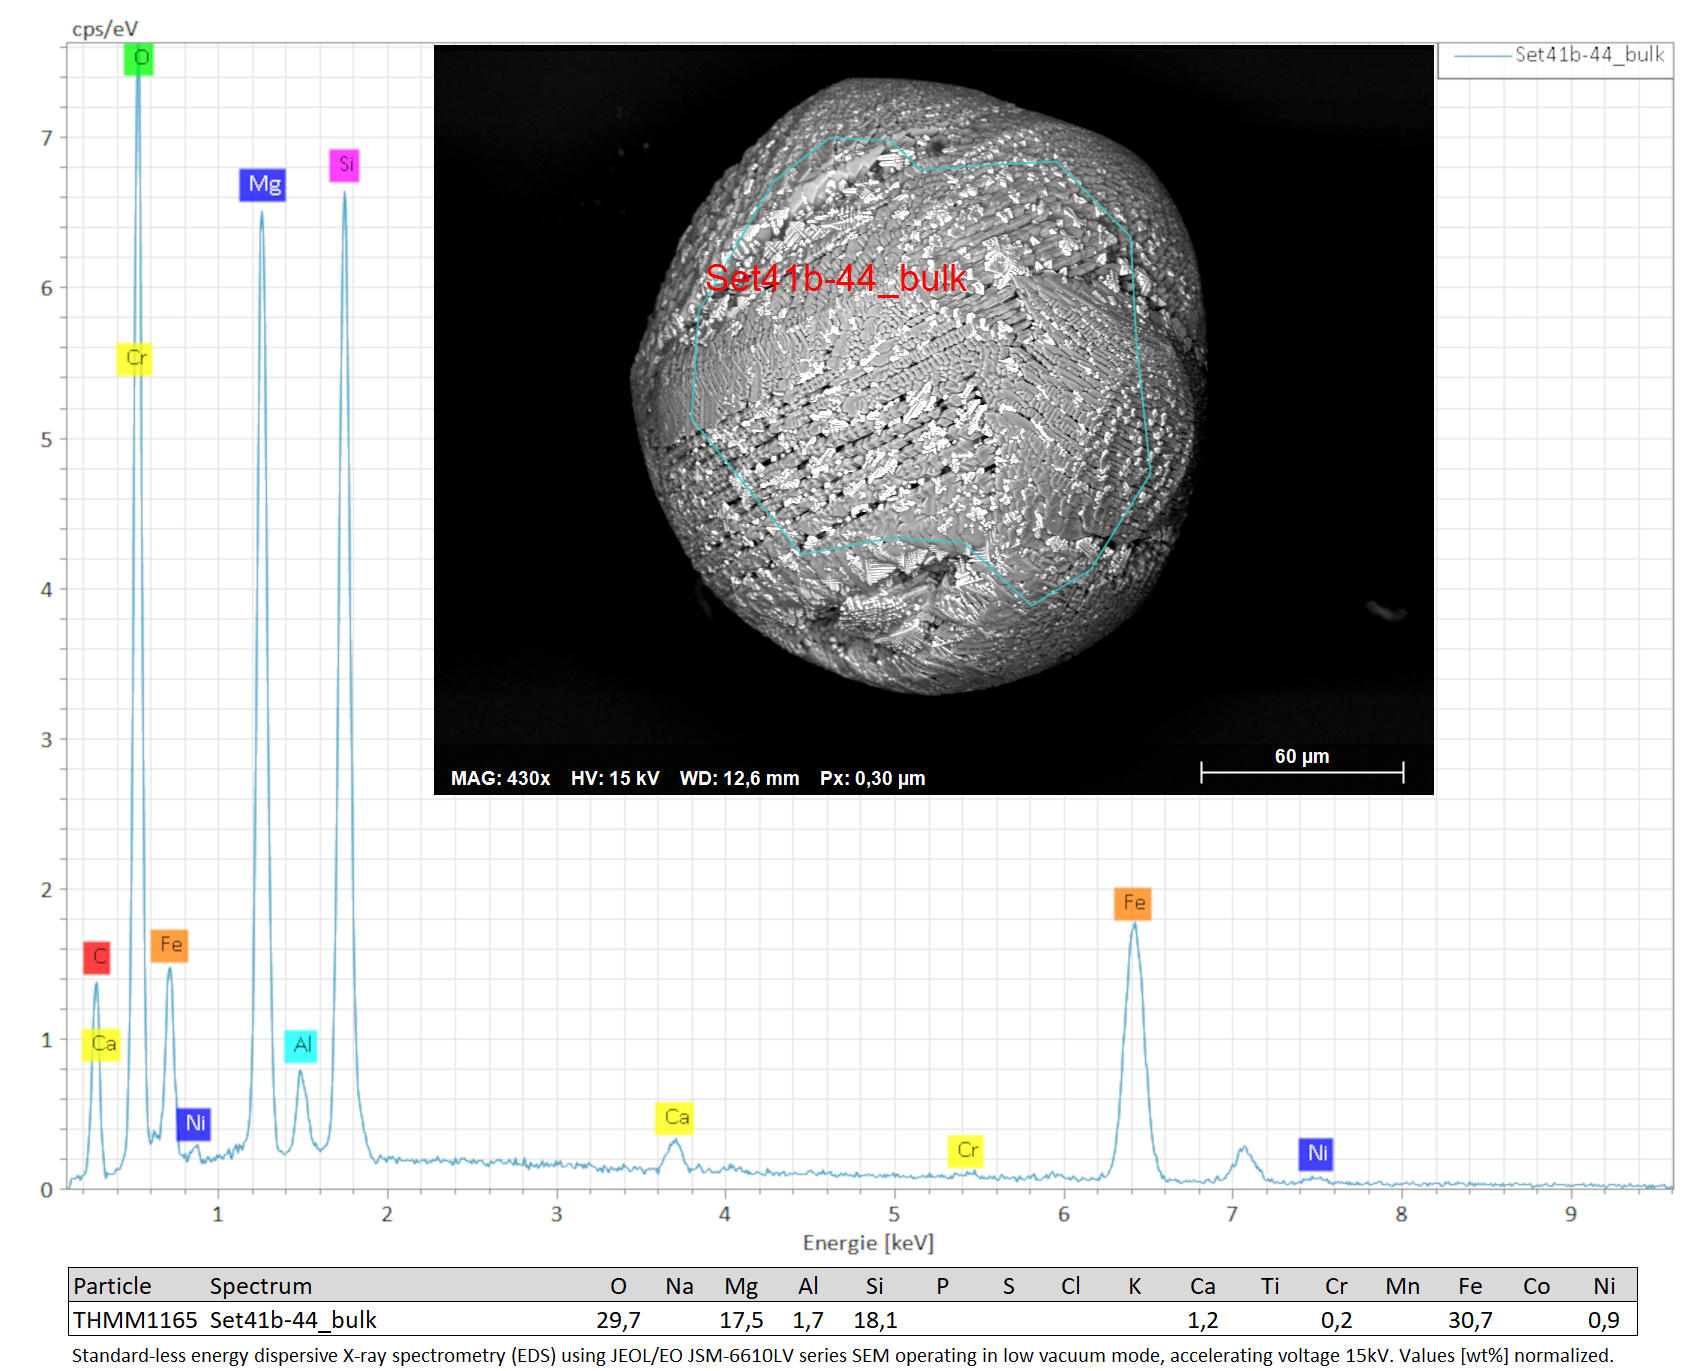This screenshot has width=1697, height=1371.
Task: Click the Na column header
Action: tap(679, 1286)
